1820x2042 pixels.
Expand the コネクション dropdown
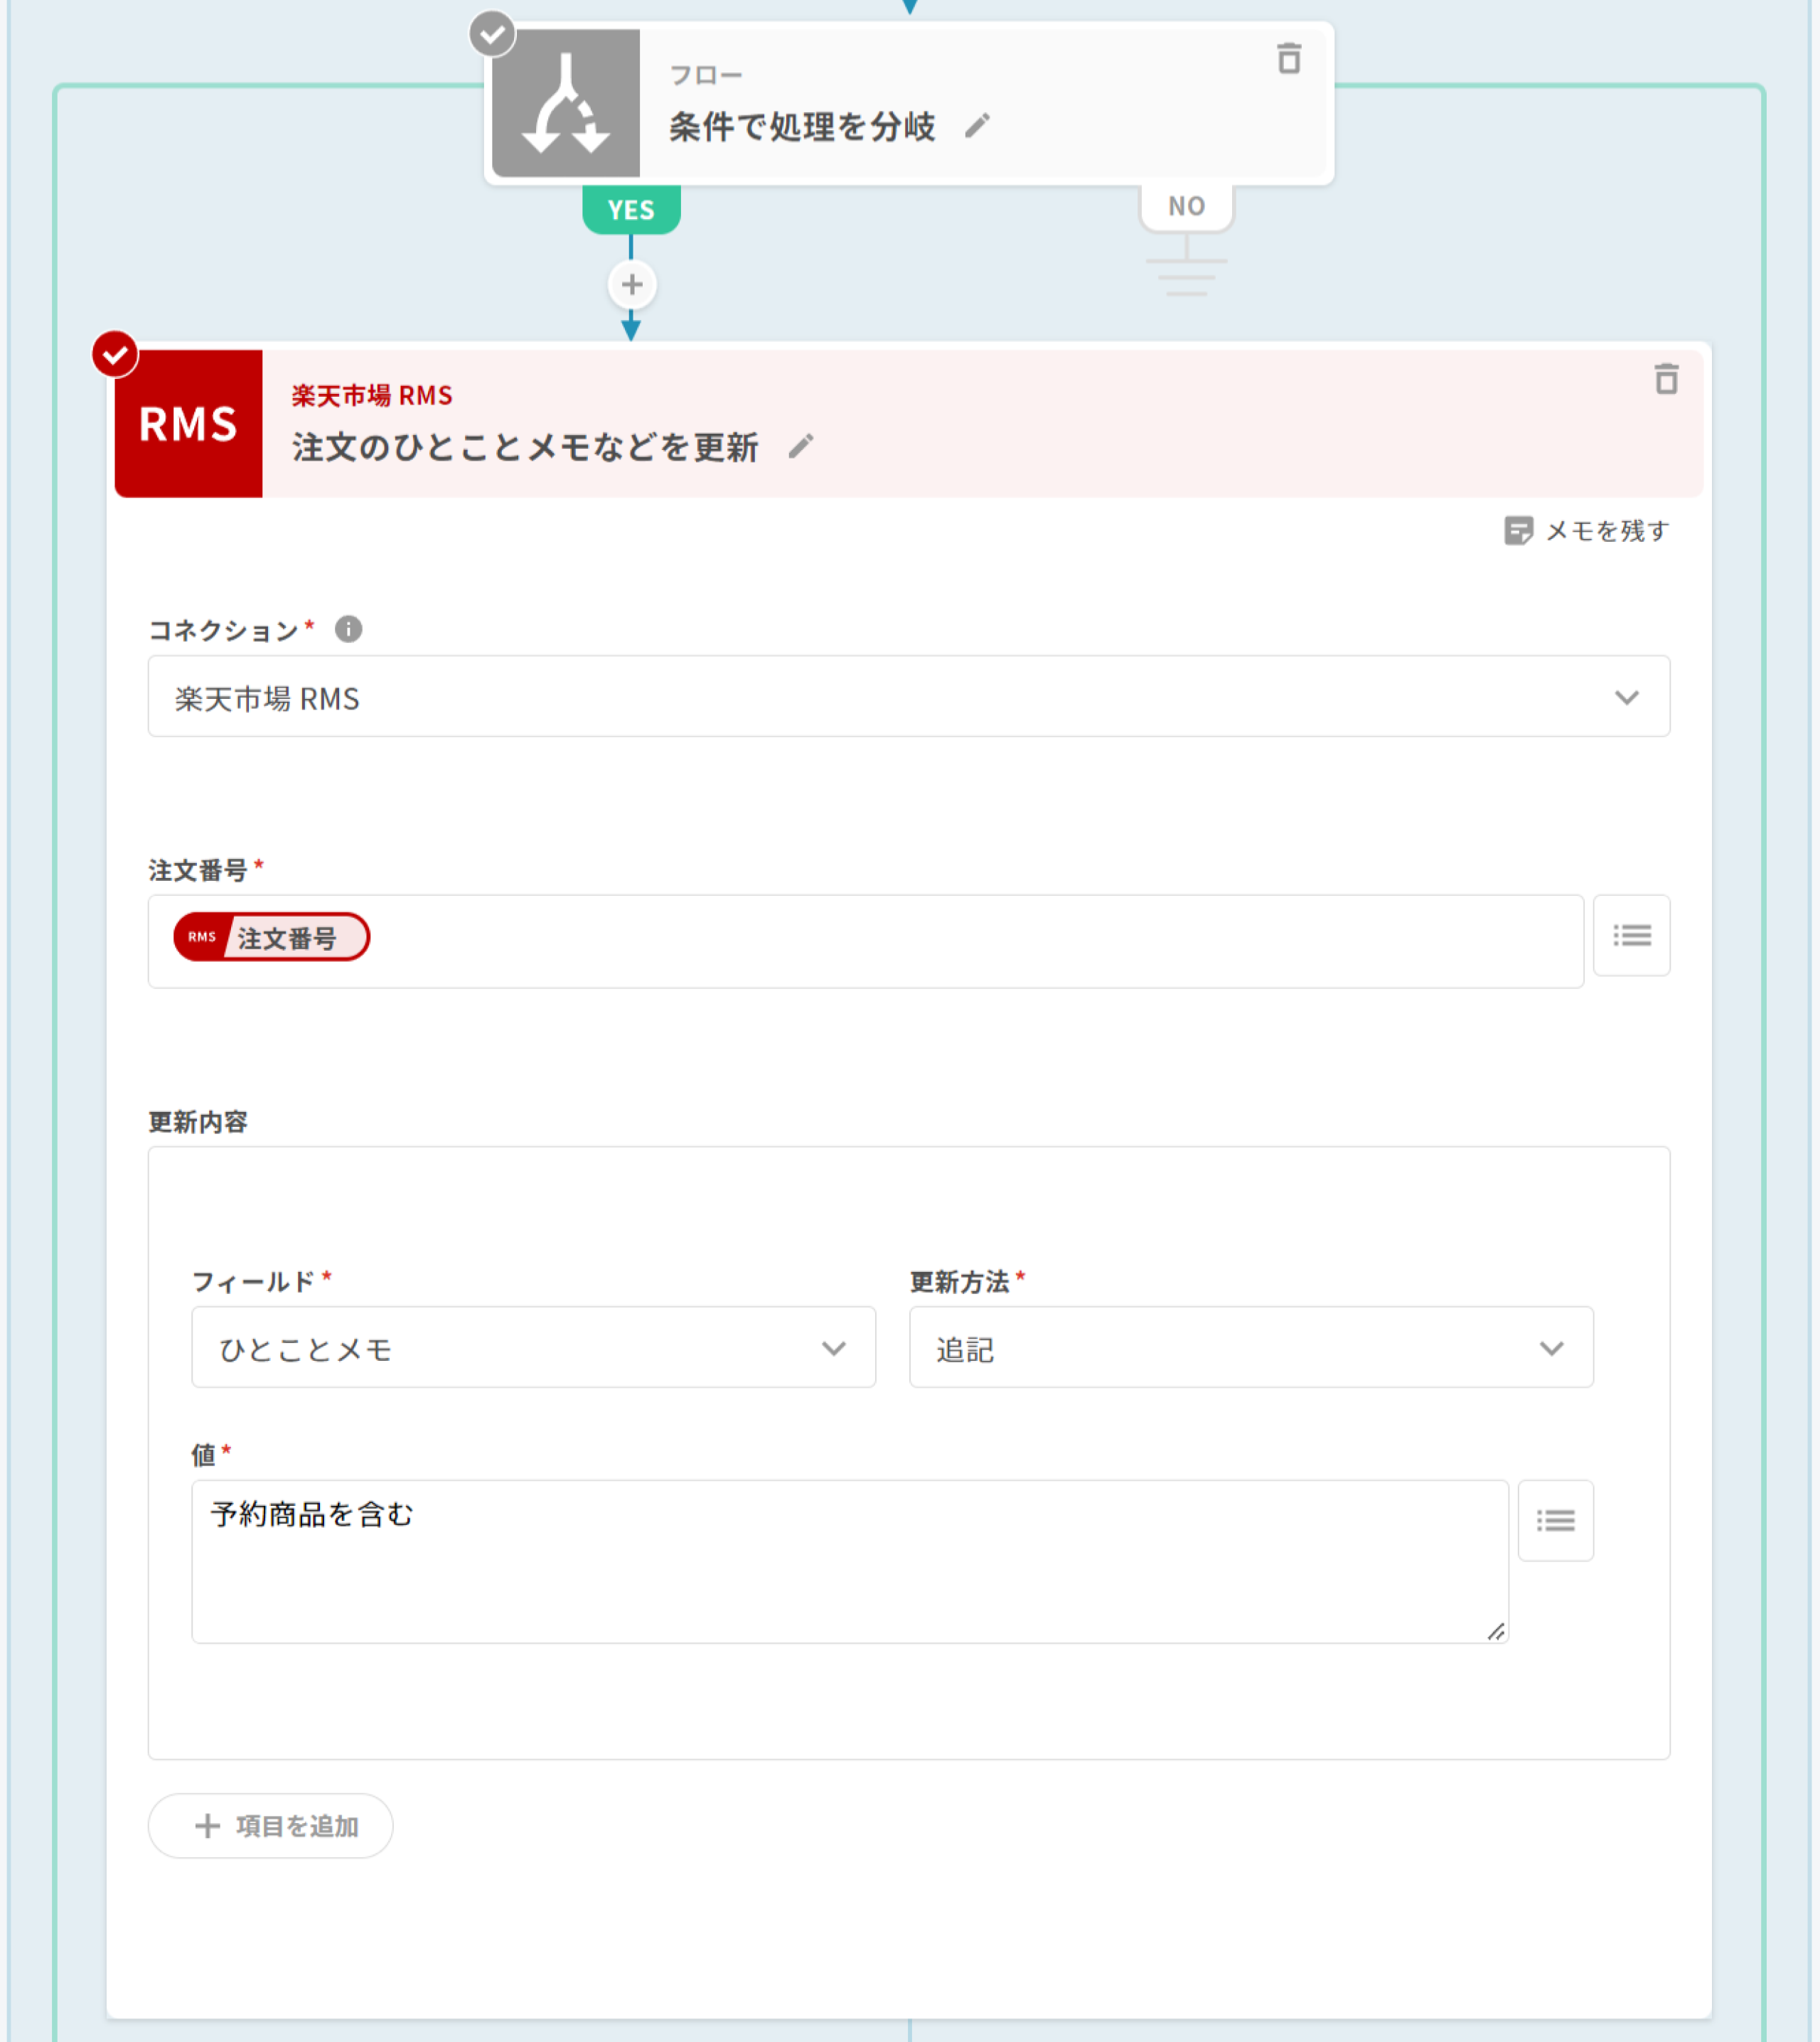908,697
